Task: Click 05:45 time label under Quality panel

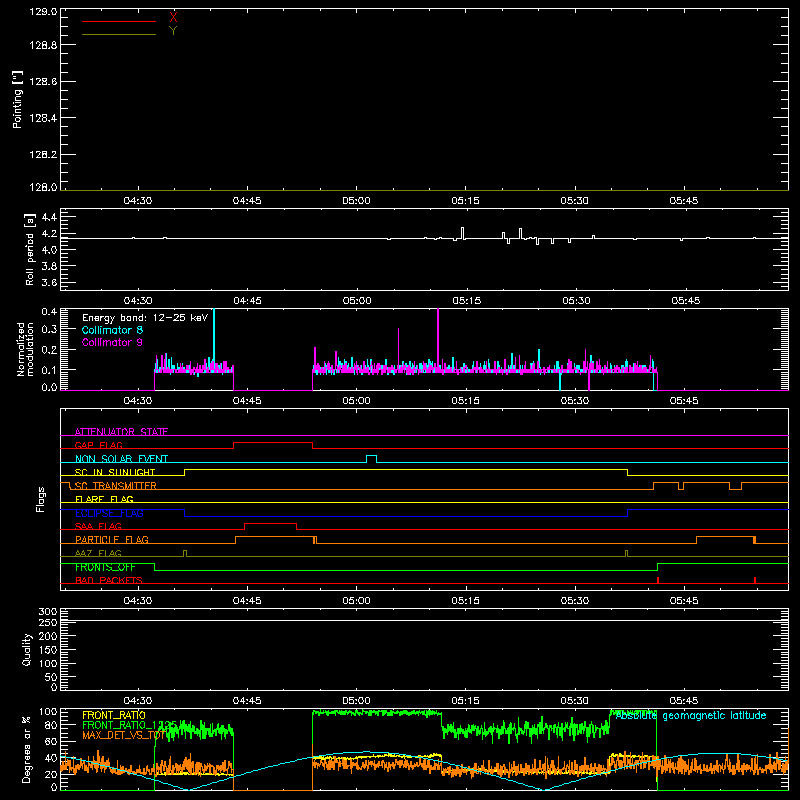Action: [x=684, y=701]
